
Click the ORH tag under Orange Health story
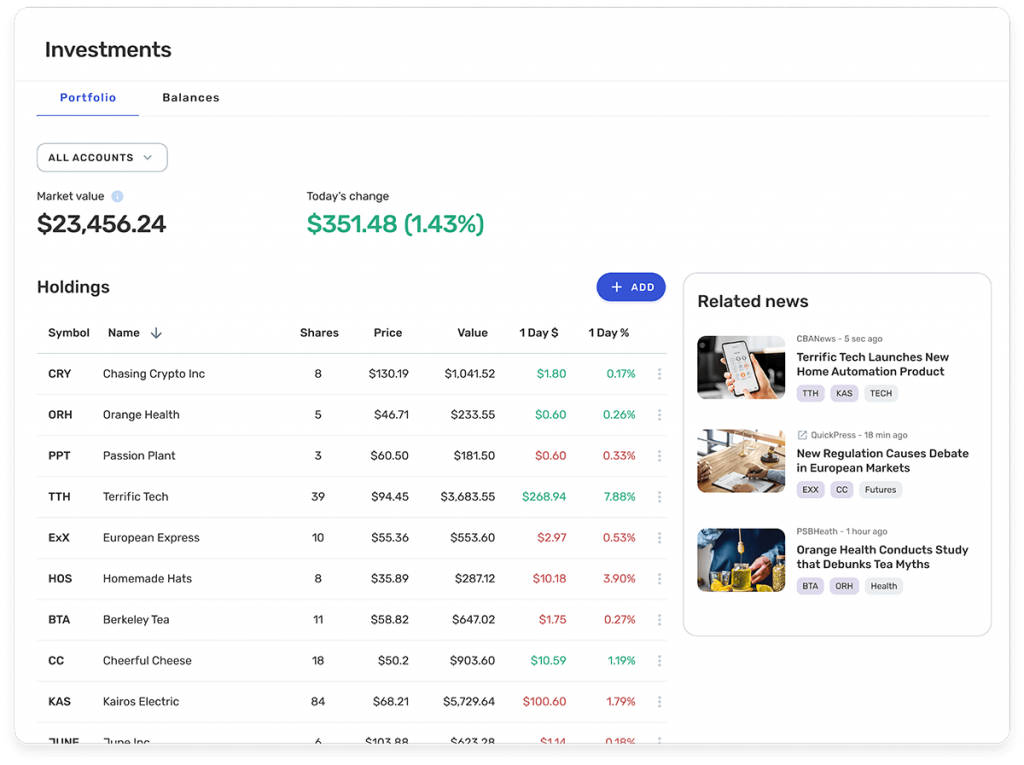(844, 586)
